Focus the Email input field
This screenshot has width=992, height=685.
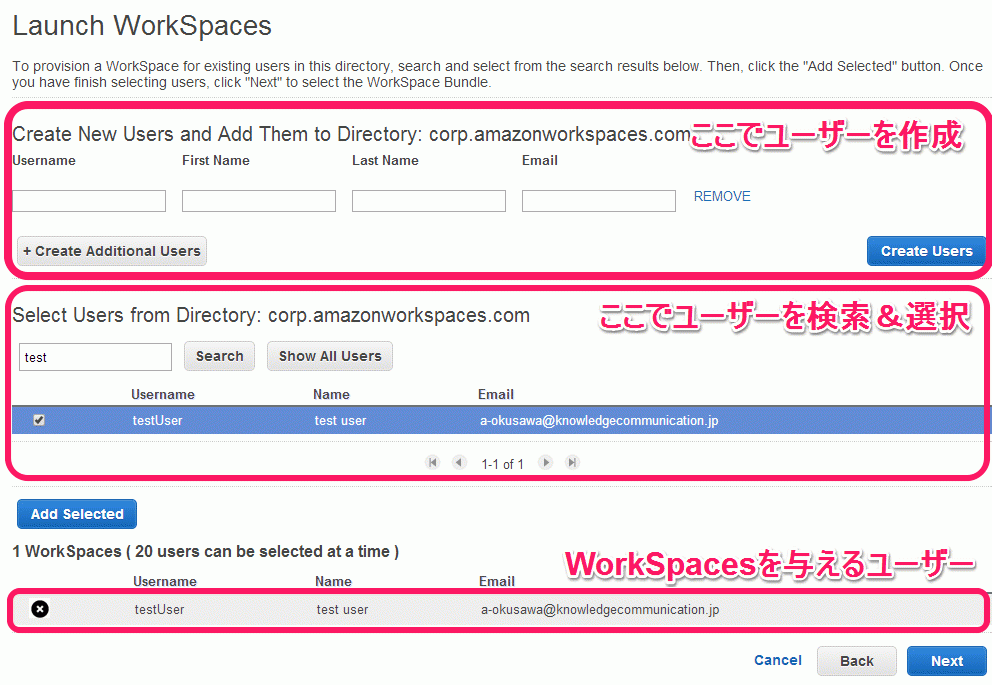pos(598,201)
